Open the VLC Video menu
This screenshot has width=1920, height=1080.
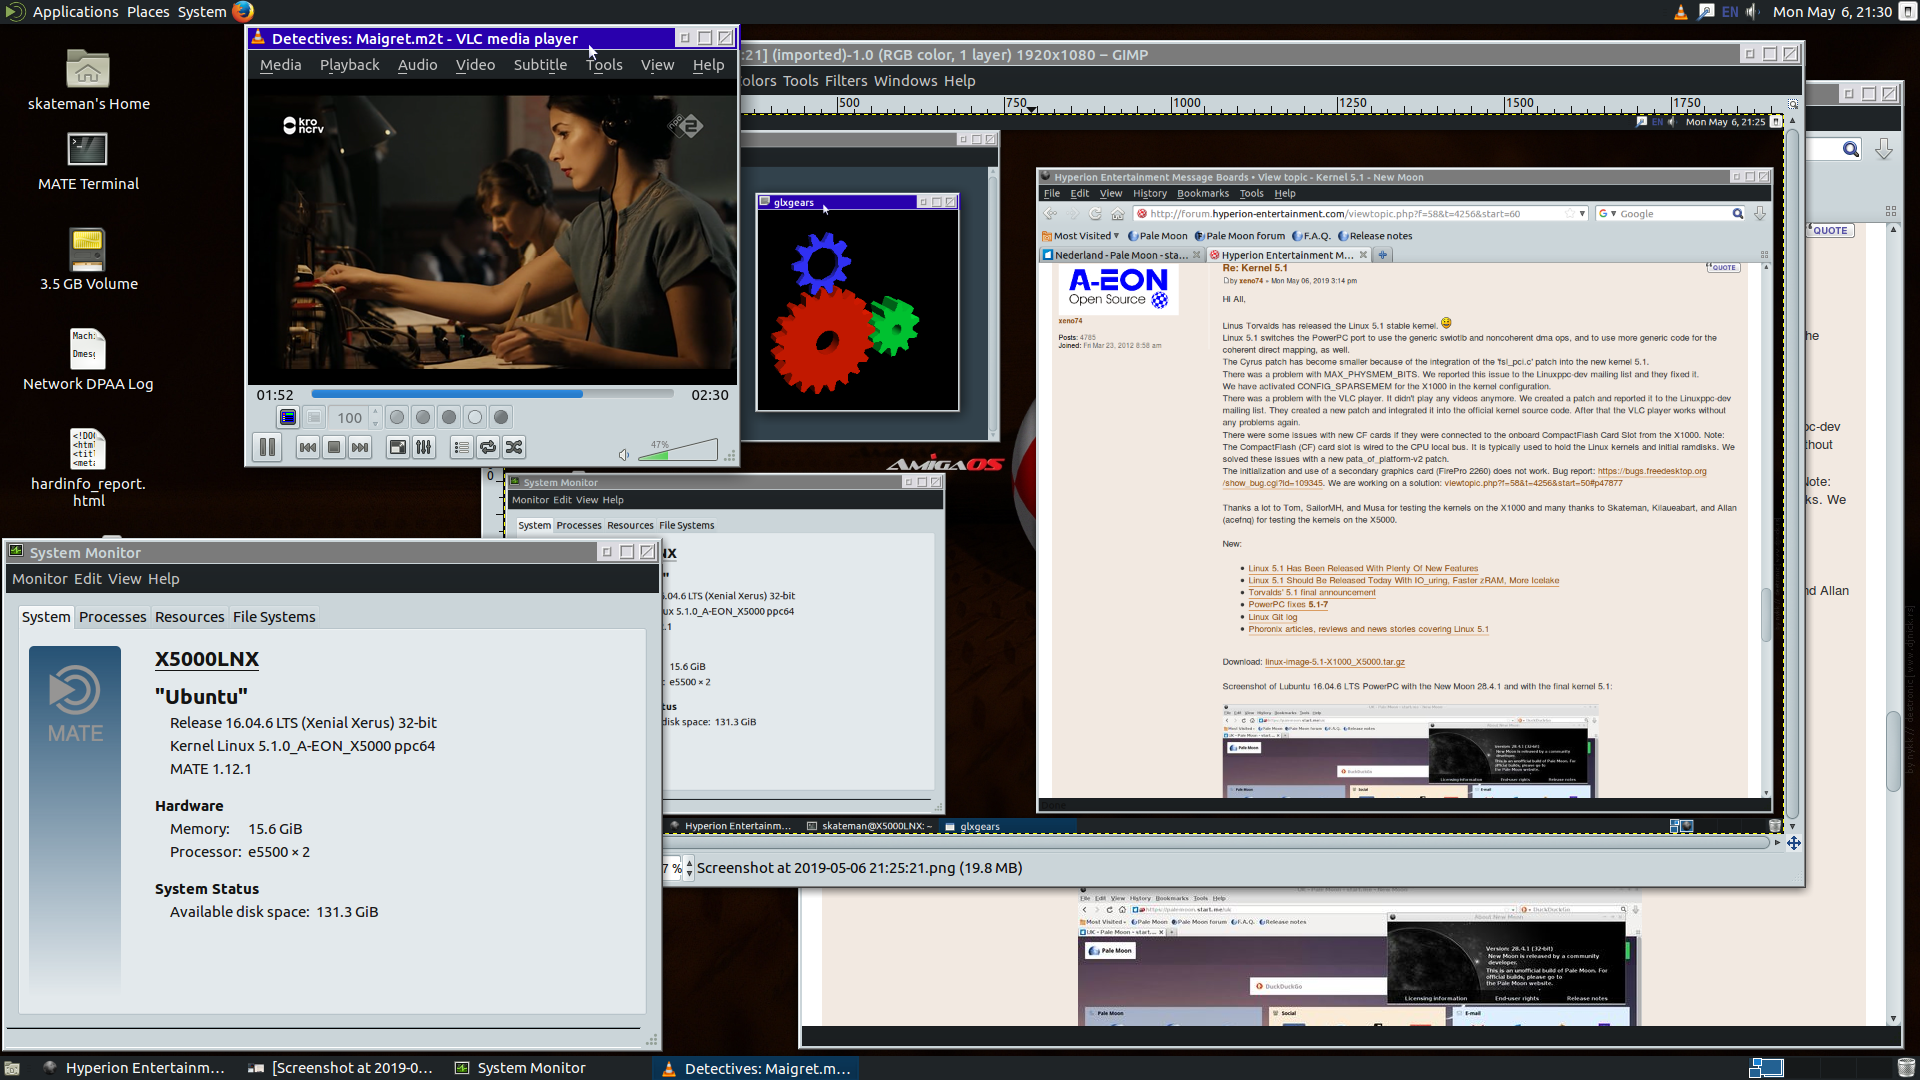tap(475, 65)
